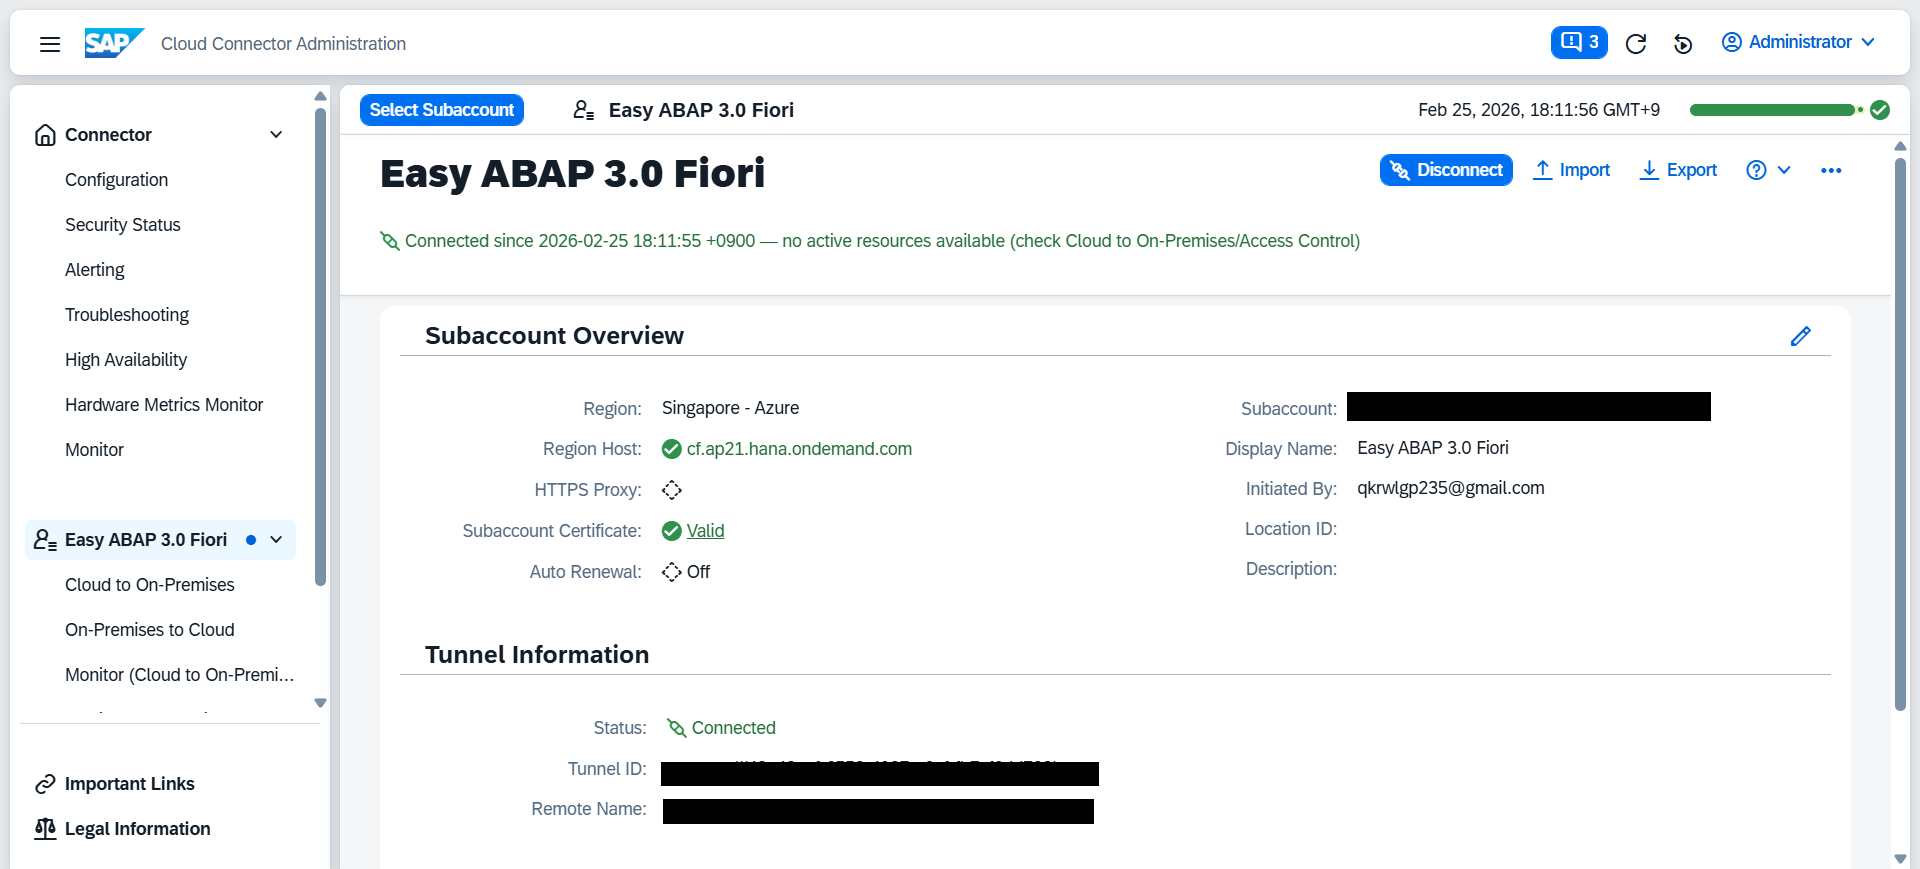This screenshot has width=1920, height=869.
Task: Open the alerts notification badge showing 3
Action: click(1579, 42)
